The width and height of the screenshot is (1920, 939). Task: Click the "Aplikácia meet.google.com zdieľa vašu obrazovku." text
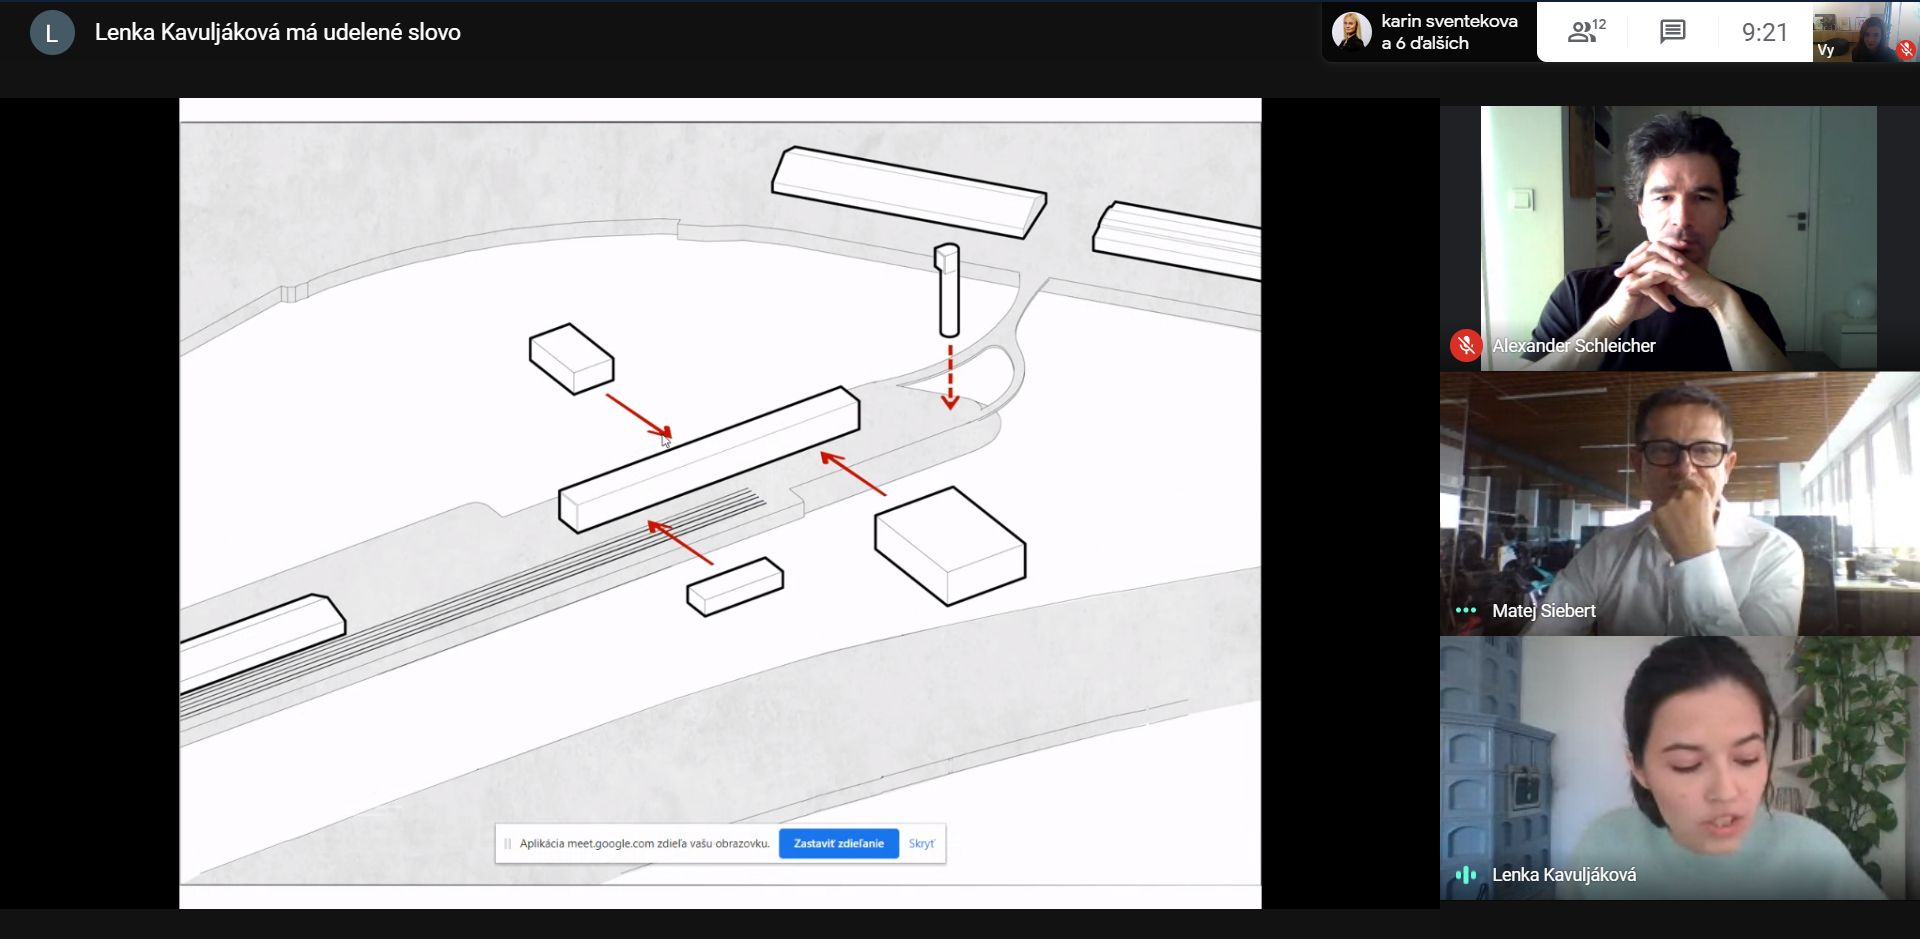coord(645,843)
